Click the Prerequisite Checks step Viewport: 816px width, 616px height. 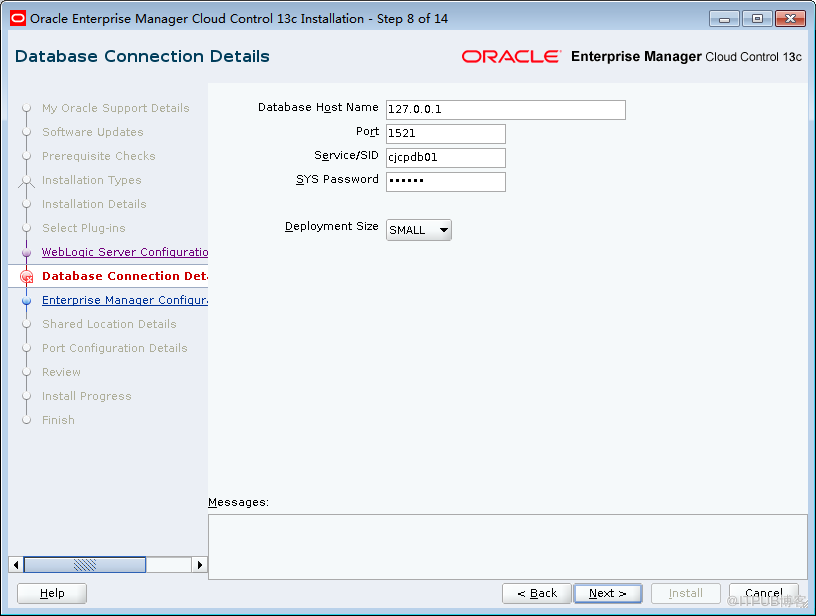98,156
